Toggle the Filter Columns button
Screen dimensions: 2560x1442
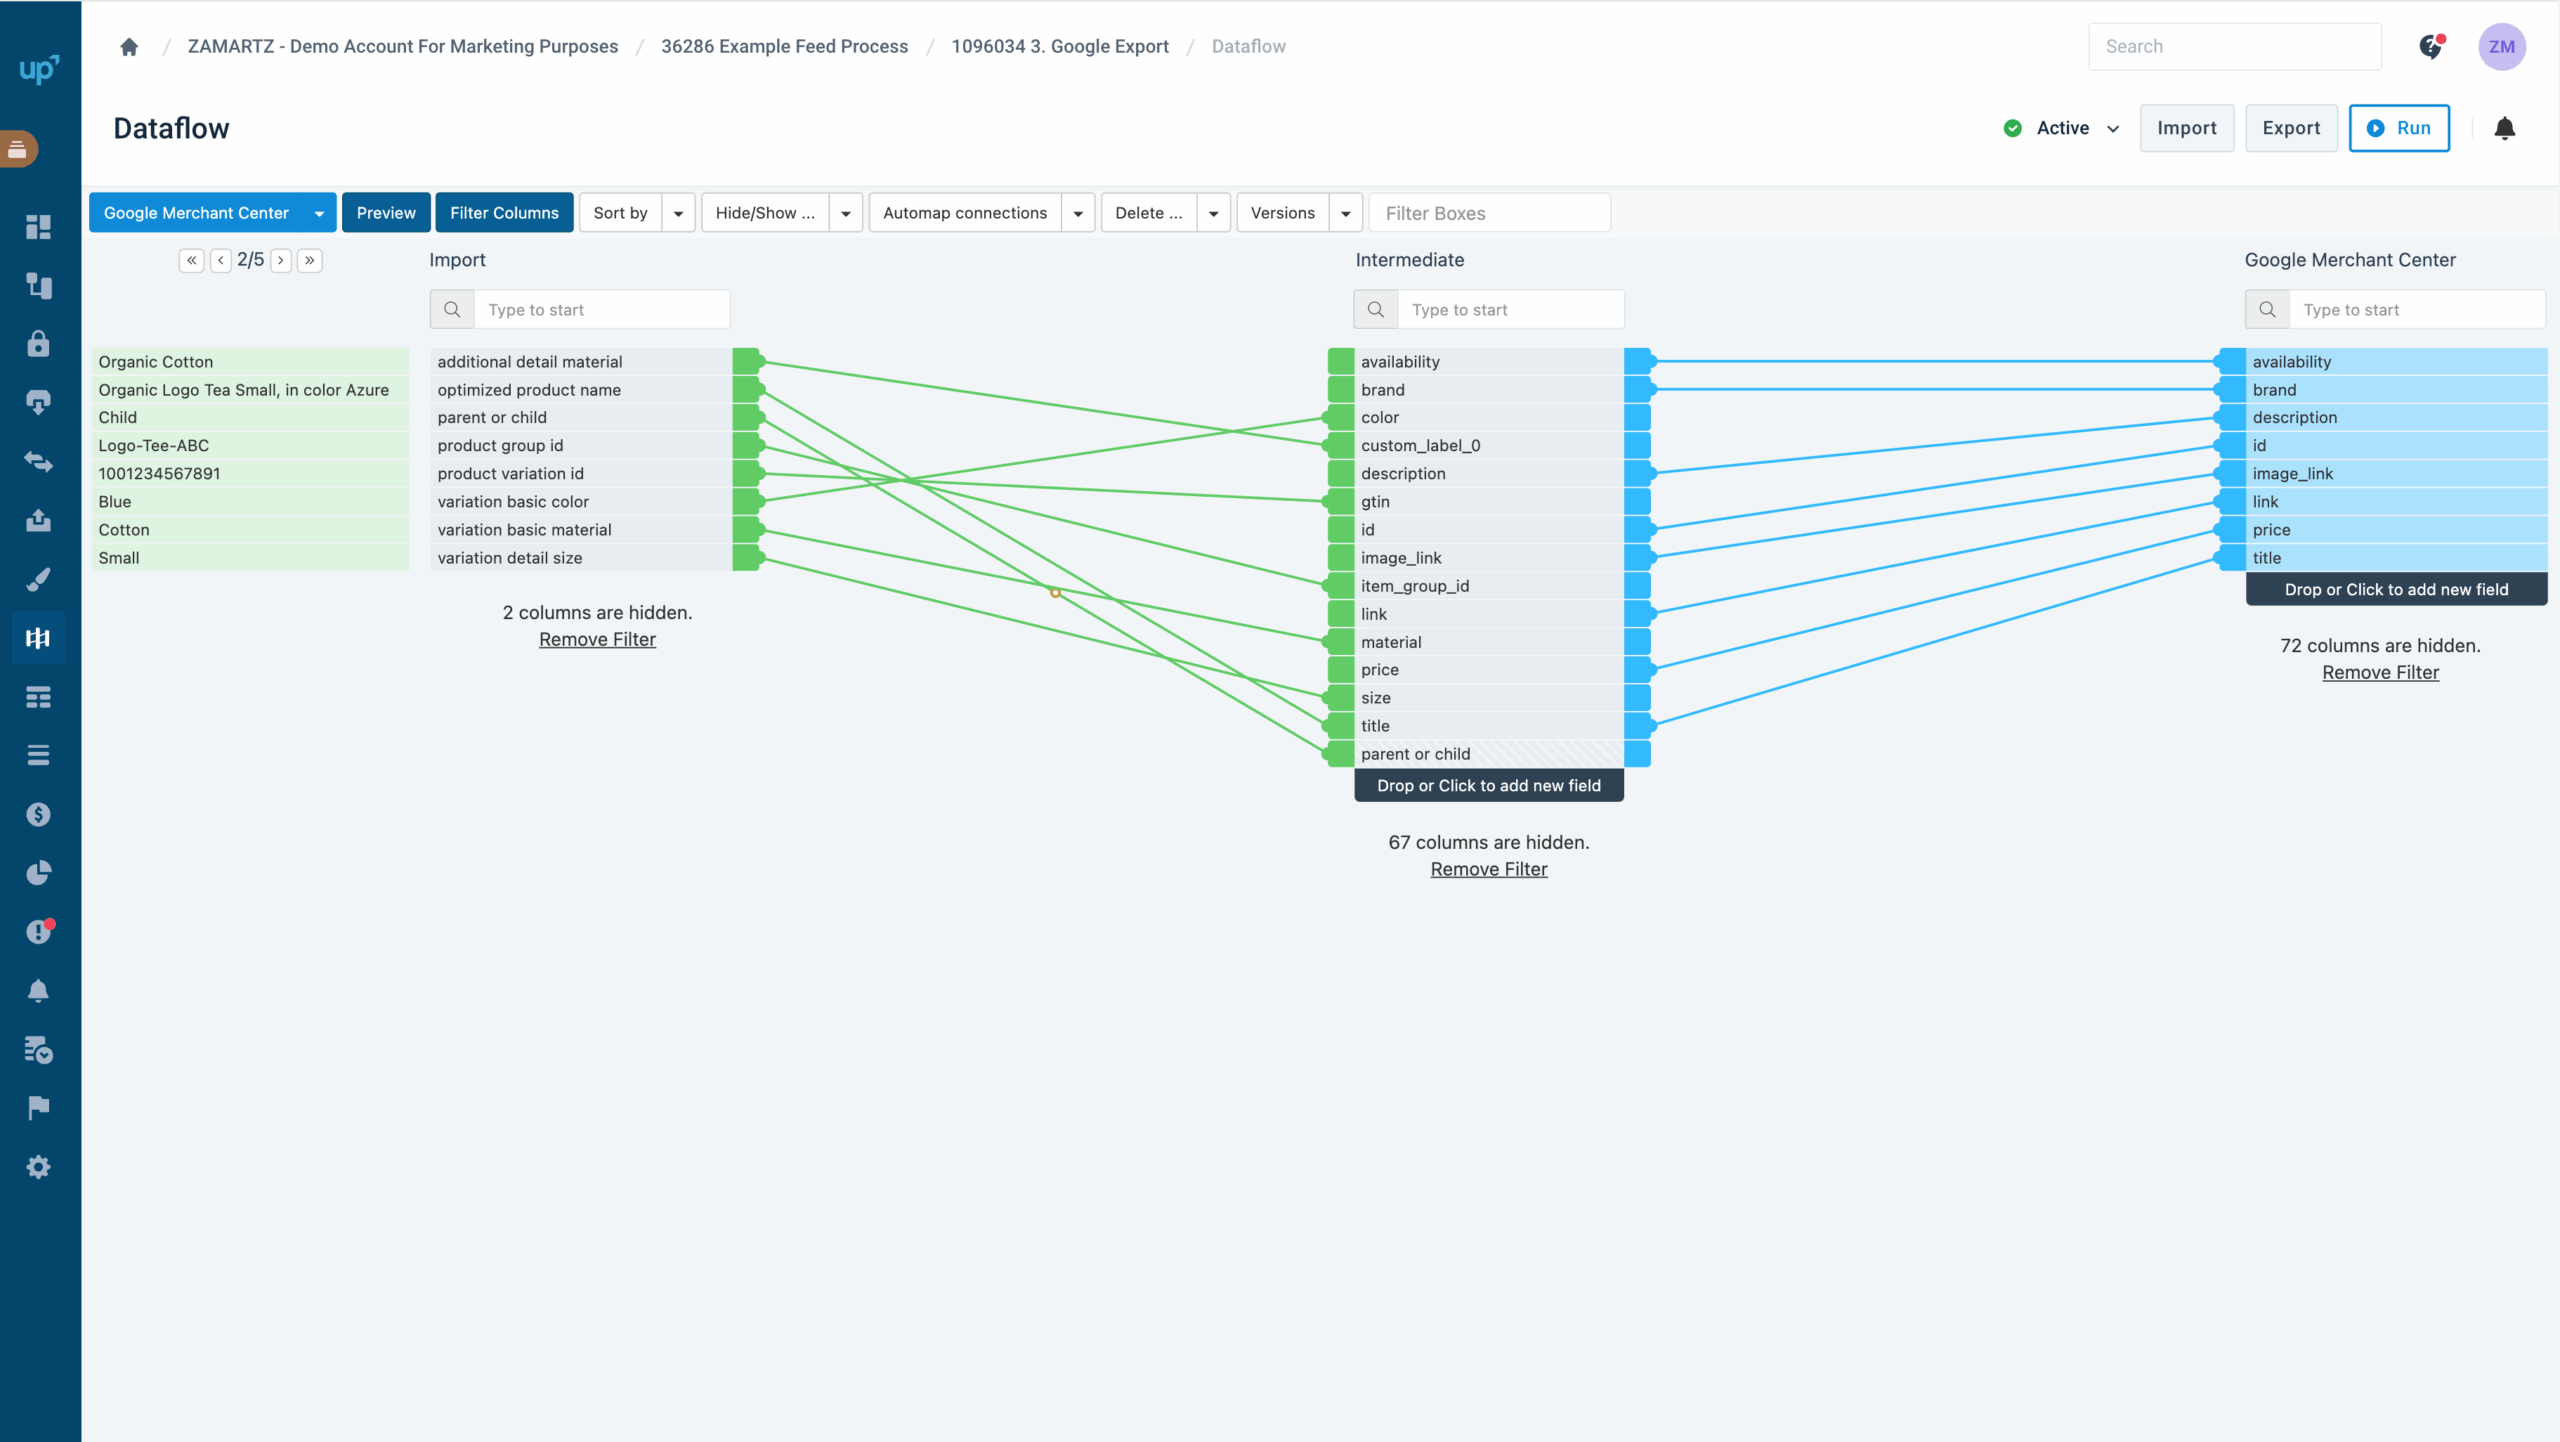(x=504, y=213)
